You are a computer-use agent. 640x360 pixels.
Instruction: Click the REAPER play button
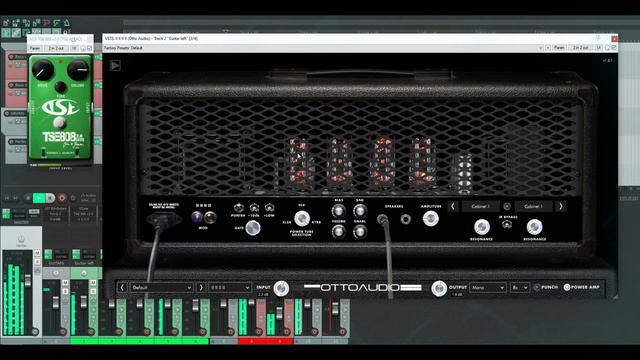39,198
